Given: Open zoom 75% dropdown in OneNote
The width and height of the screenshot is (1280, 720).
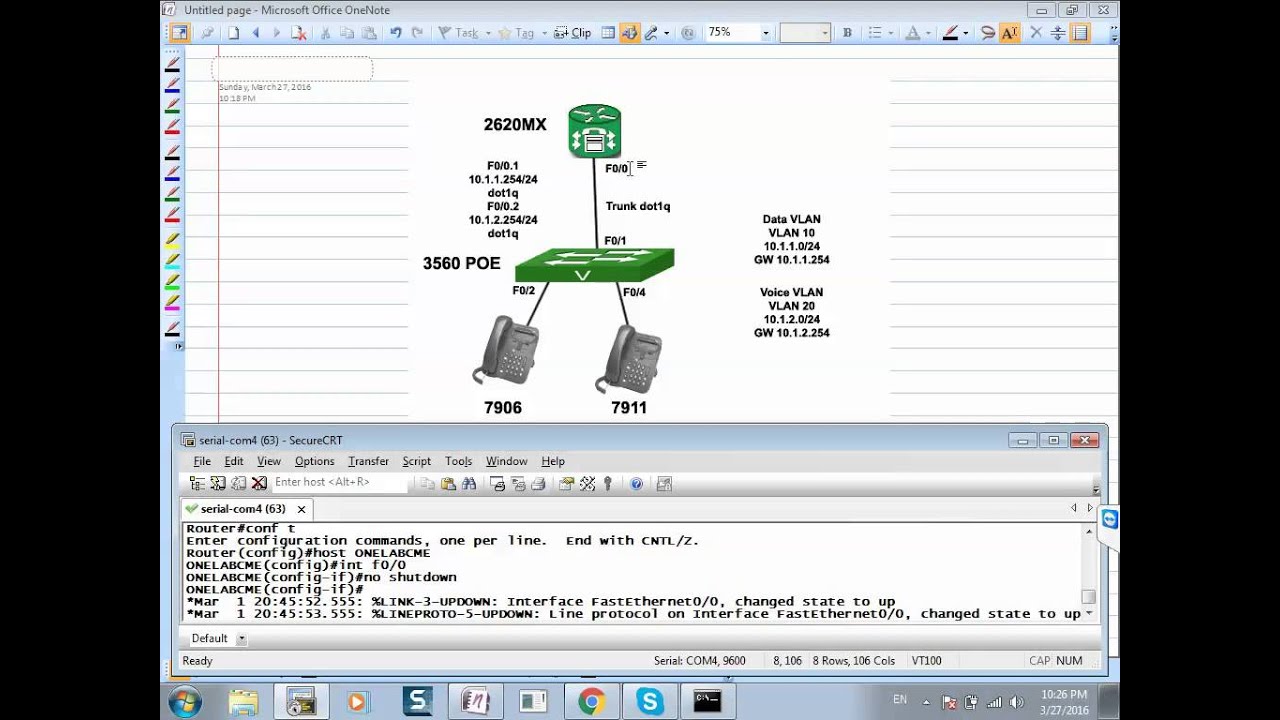Looking at the screenshot, I should (765, 33).
